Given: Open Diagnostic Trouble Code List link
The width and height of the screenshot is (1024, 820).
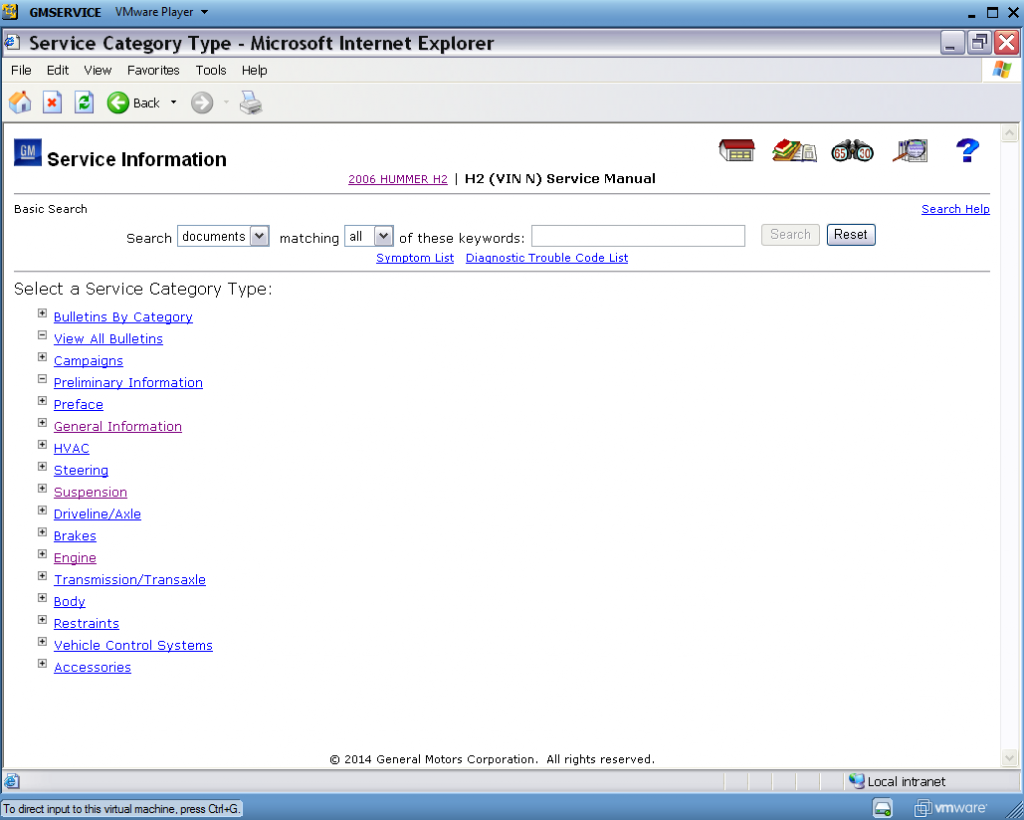Looking at the screenshot, I should coord(547,258).
